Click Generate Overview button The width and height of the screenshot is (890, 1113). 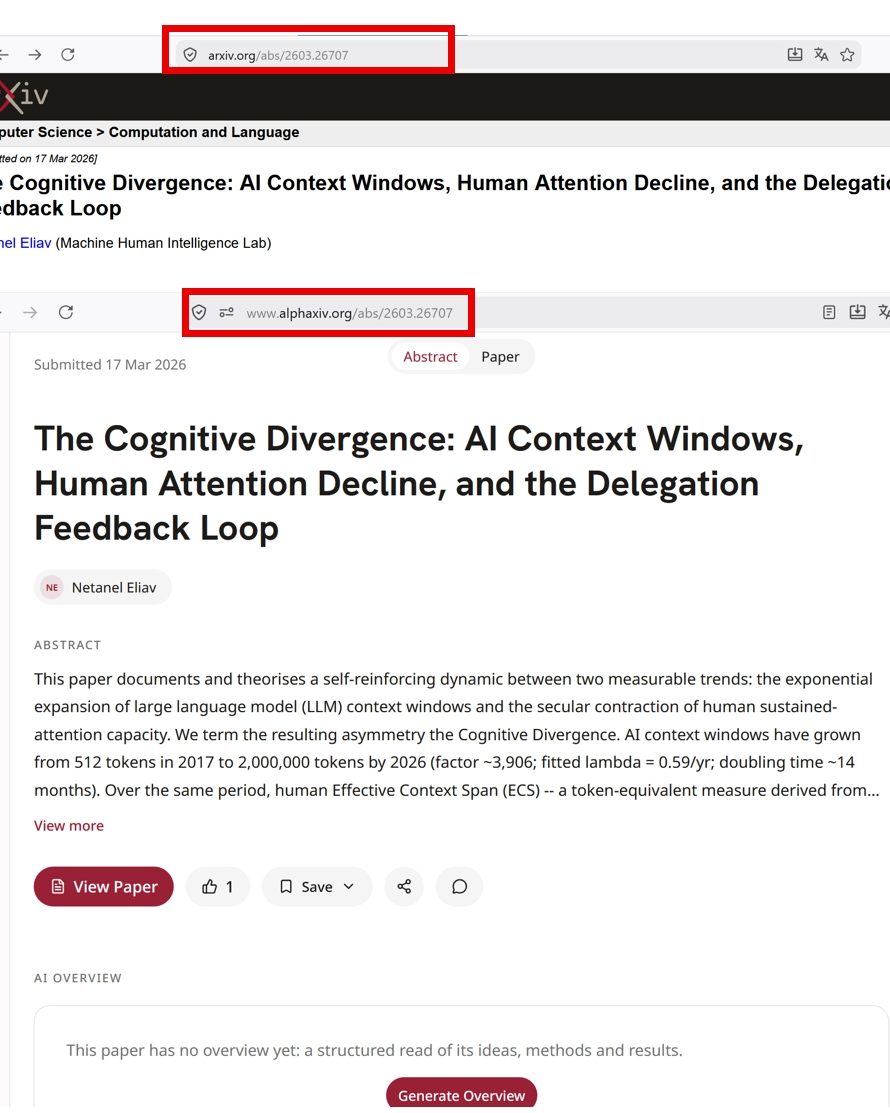tap(461, 1095)
